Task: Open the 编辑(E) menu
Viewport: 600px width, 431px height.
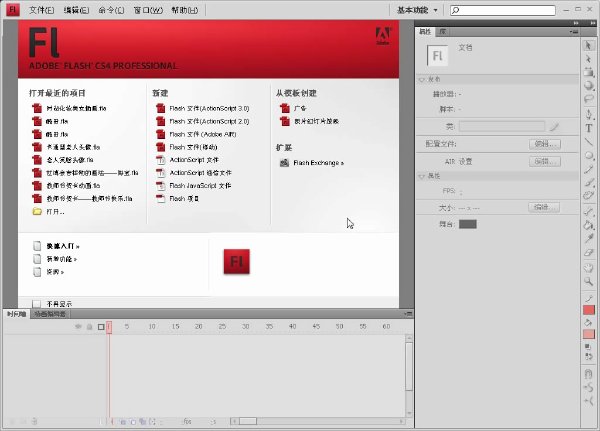Action: click(76, 10)
